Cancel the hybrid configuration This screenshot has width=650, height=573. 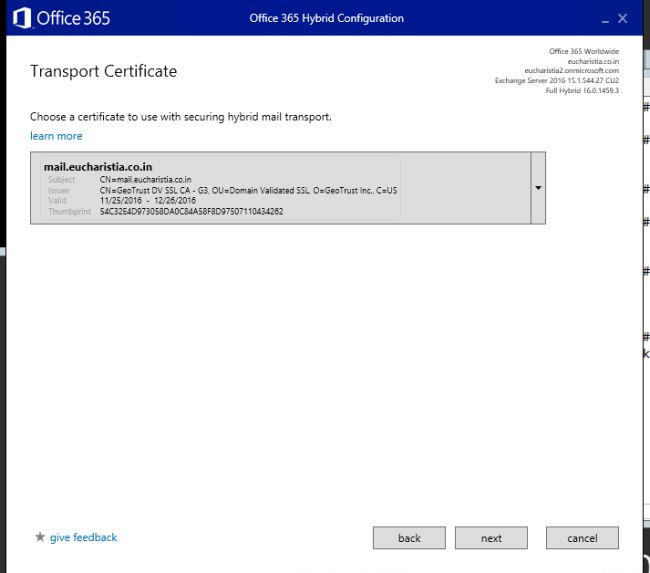(x=582, y=538)
